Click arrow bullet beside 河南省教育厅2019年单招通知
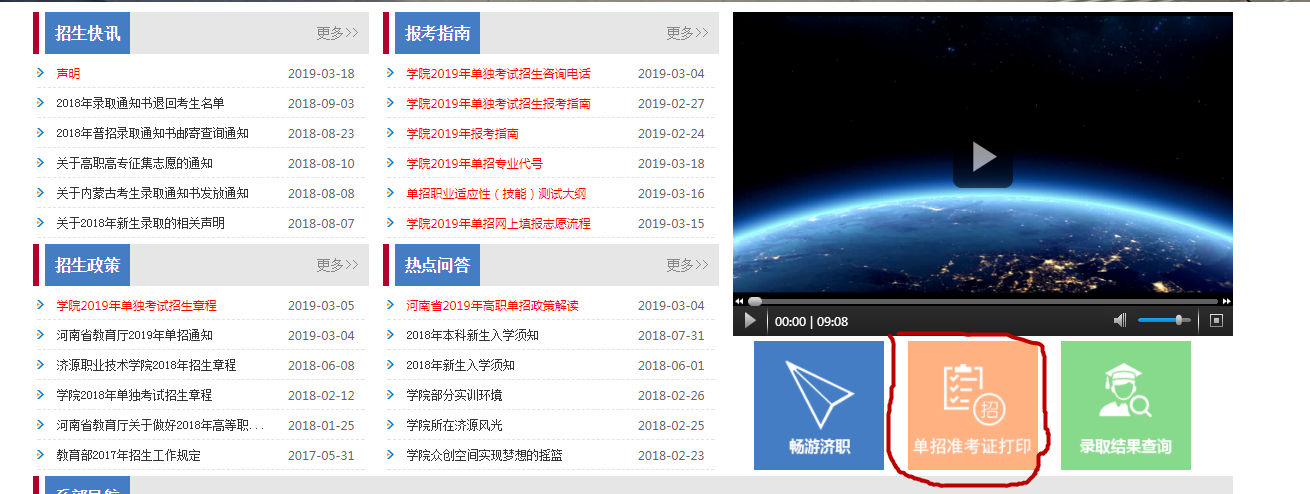The width and height of the screenshot is (1310, 494). [x=40, y=335]
